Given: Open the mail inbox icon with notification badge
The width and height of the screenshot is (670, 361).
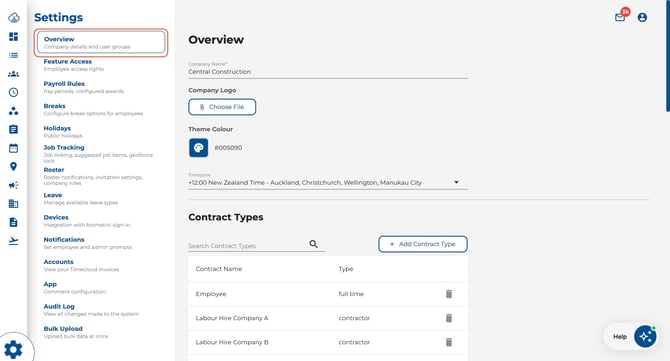Looking at the screenshot, I should (x=620, y=17).
